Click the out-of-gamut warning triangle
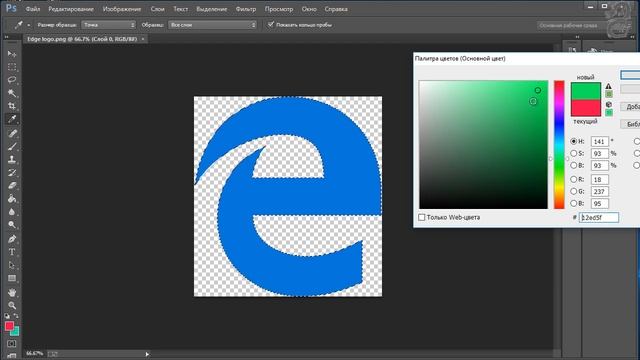 pyautogui.click(x=609, y=86)
